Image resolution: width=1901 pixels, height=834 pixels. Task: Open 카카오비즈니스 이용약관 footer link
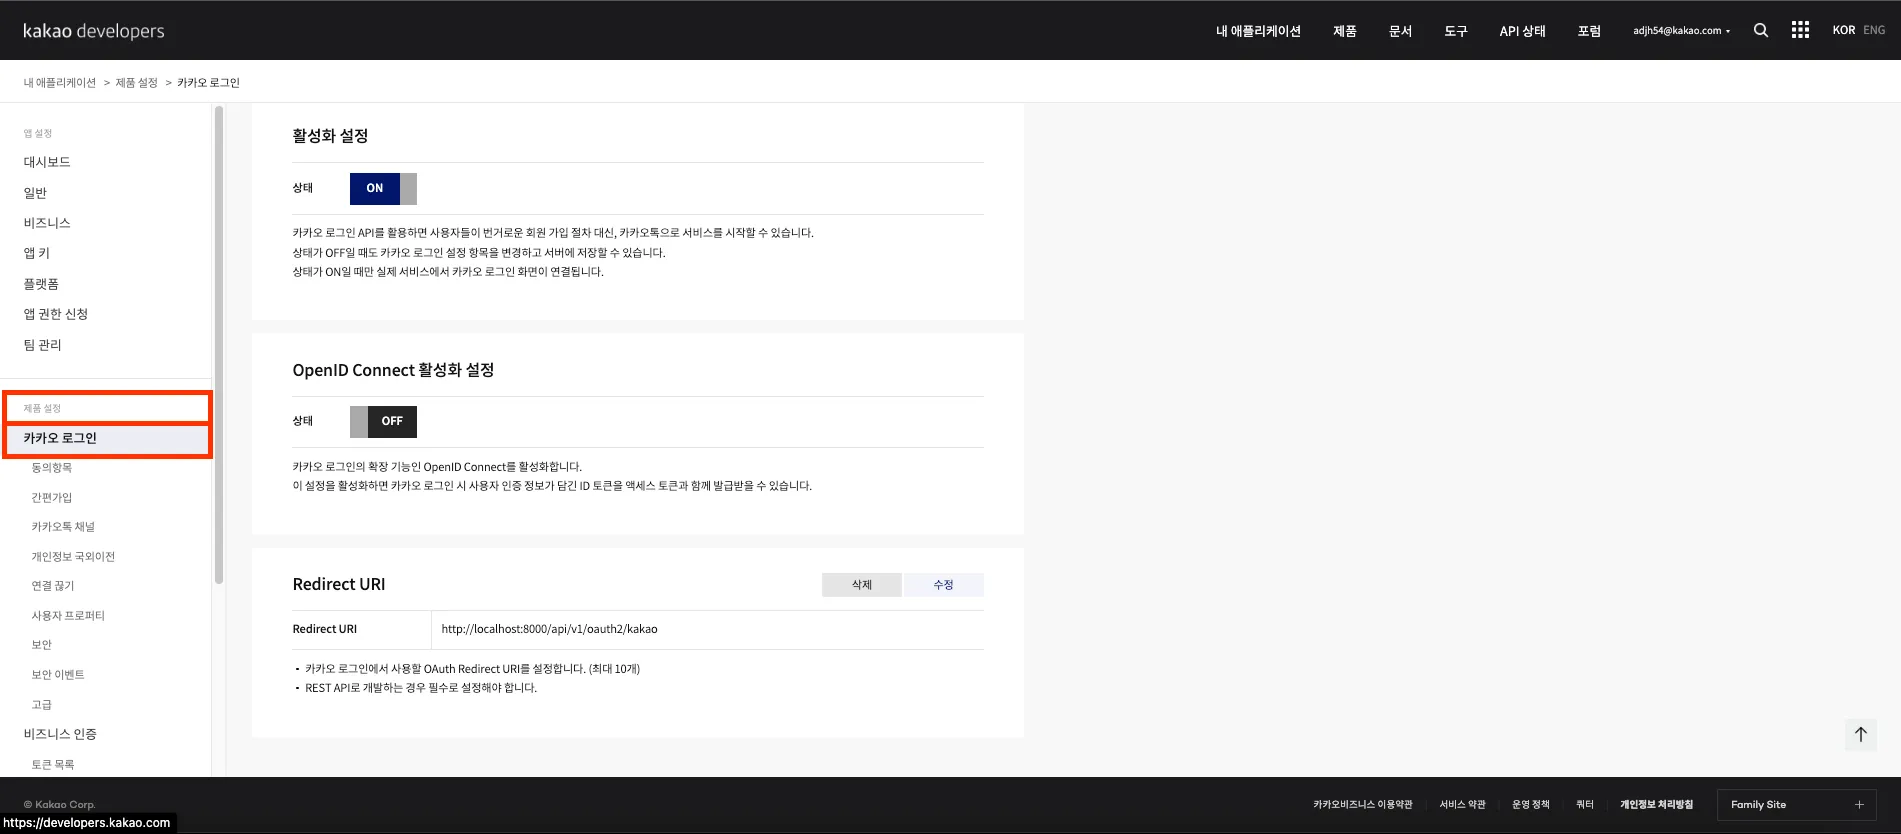pyautogui.click(x=1363, y=805)
